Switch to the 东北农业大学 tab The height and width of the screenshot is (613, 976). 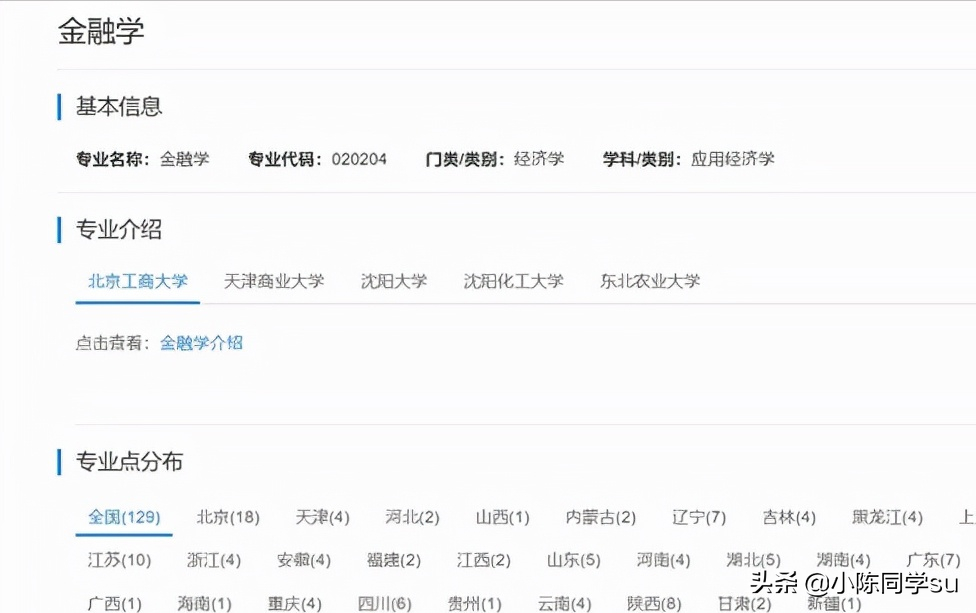pyautogui.click(x=650, y=281)
